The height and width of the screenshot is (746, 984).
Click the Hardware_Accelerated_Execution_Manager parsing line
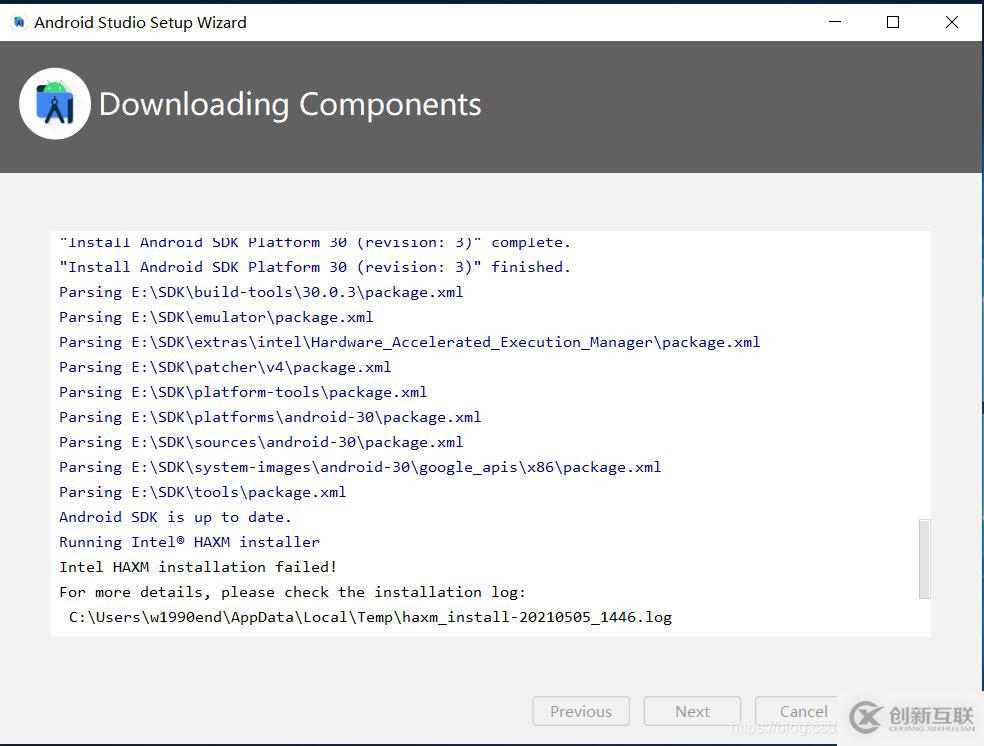coord(409,342)
